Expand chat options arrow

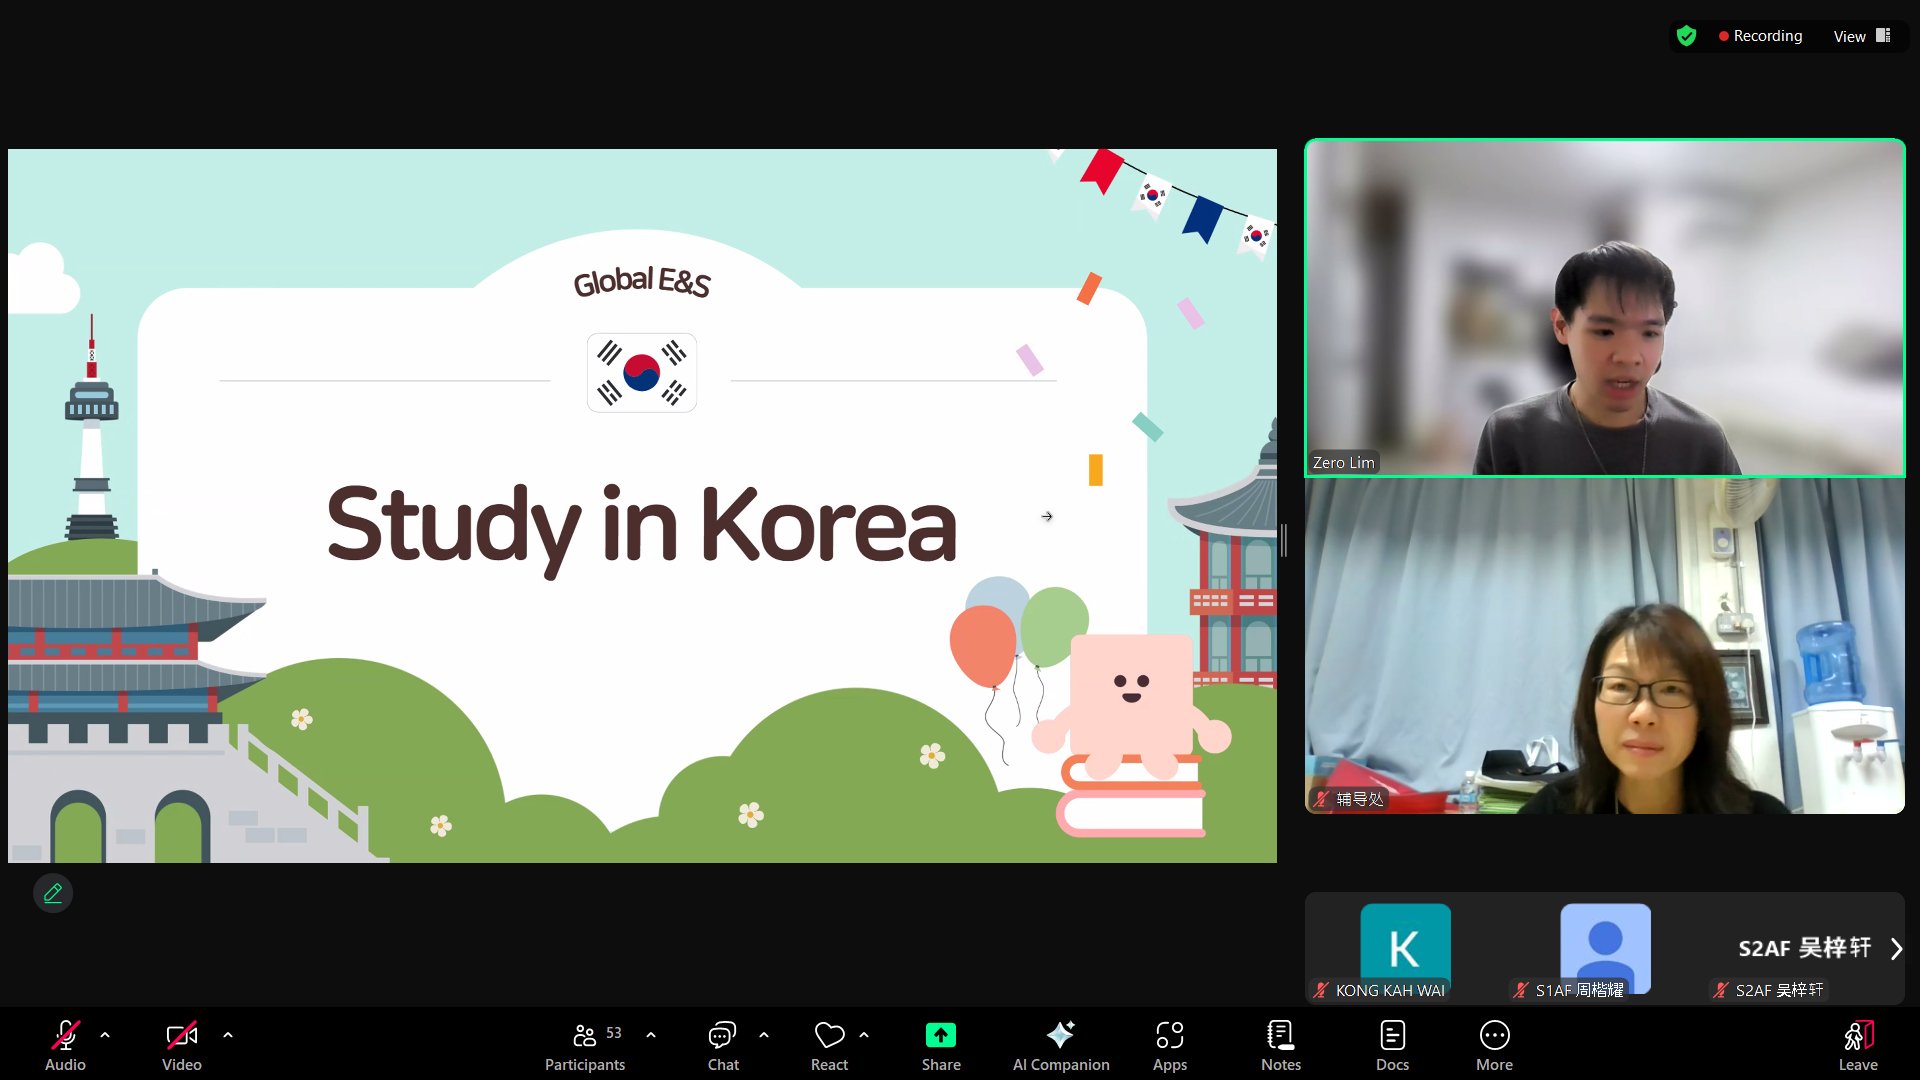pos(764,1035)
